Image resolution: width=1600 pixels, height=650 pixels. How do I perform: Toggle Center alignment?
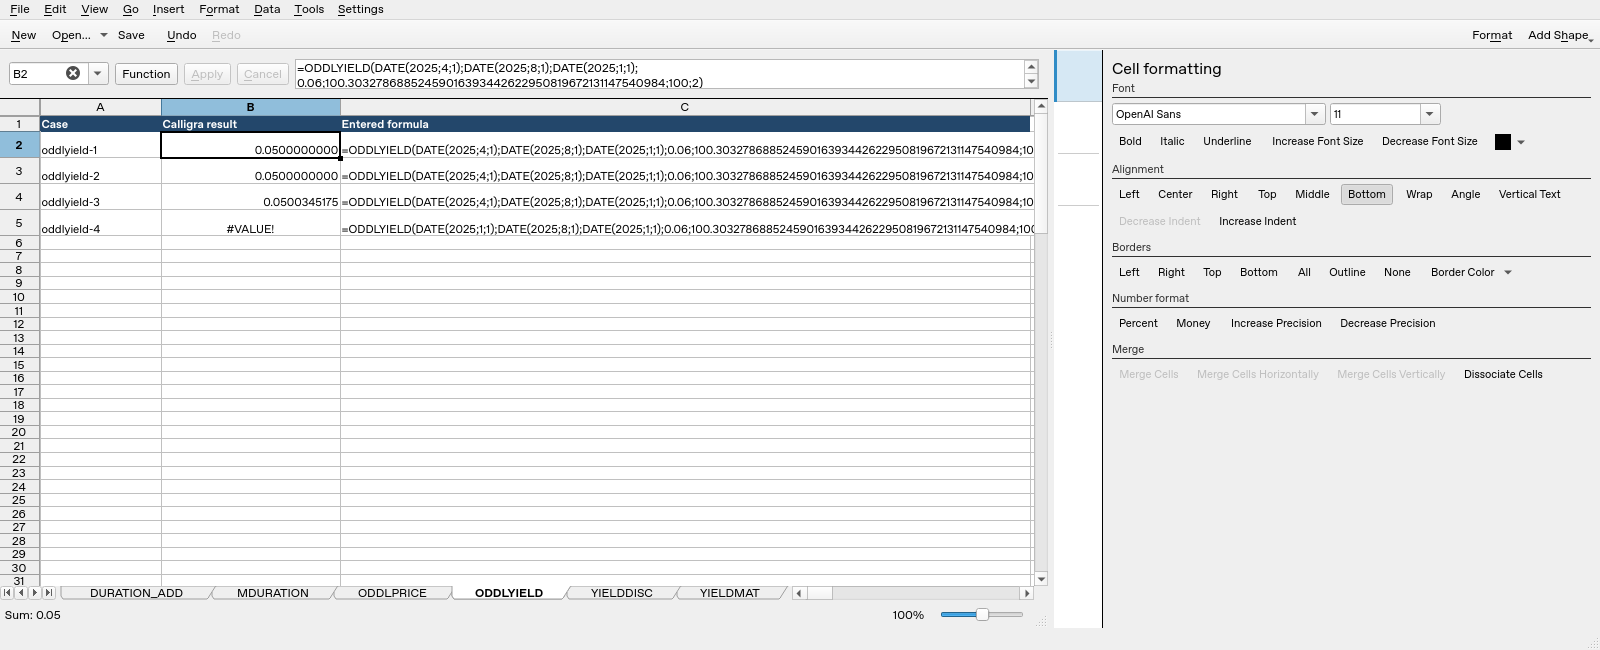pos(1175,194)
